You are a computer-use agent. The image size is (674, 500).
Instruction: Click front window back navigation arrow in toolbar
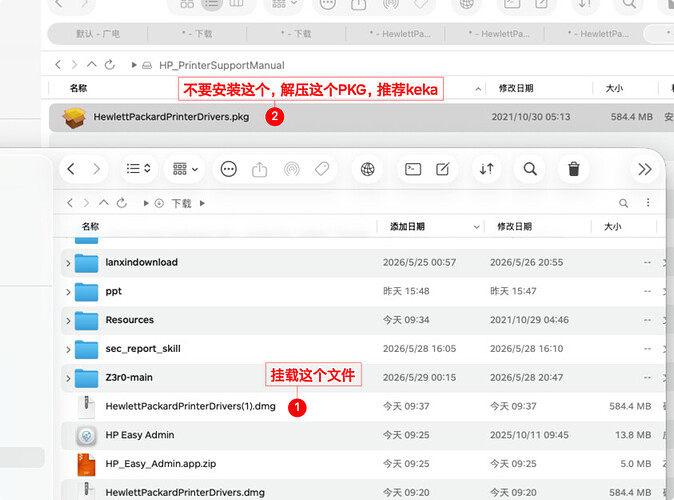(71, 169)
